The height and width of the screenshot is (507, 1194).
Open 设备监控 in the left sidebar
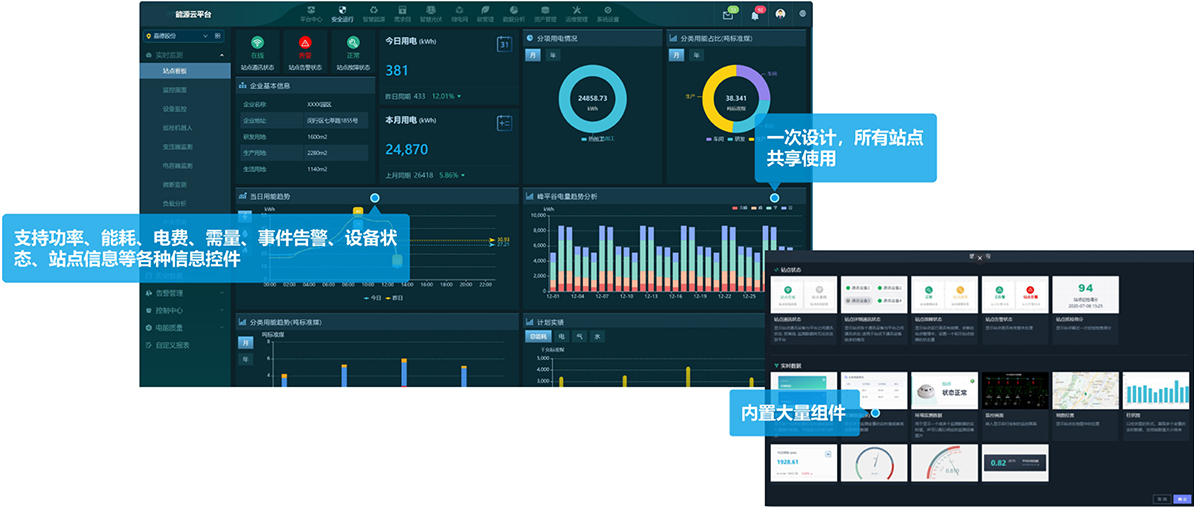pos(174,109)
